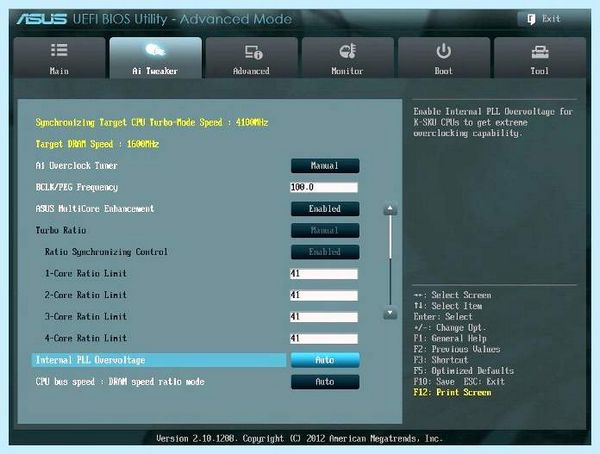The width and height of the screenshot is (600, 454).
Task: Select the Internal PLL Overvoltage row
Action: (159, 360)
